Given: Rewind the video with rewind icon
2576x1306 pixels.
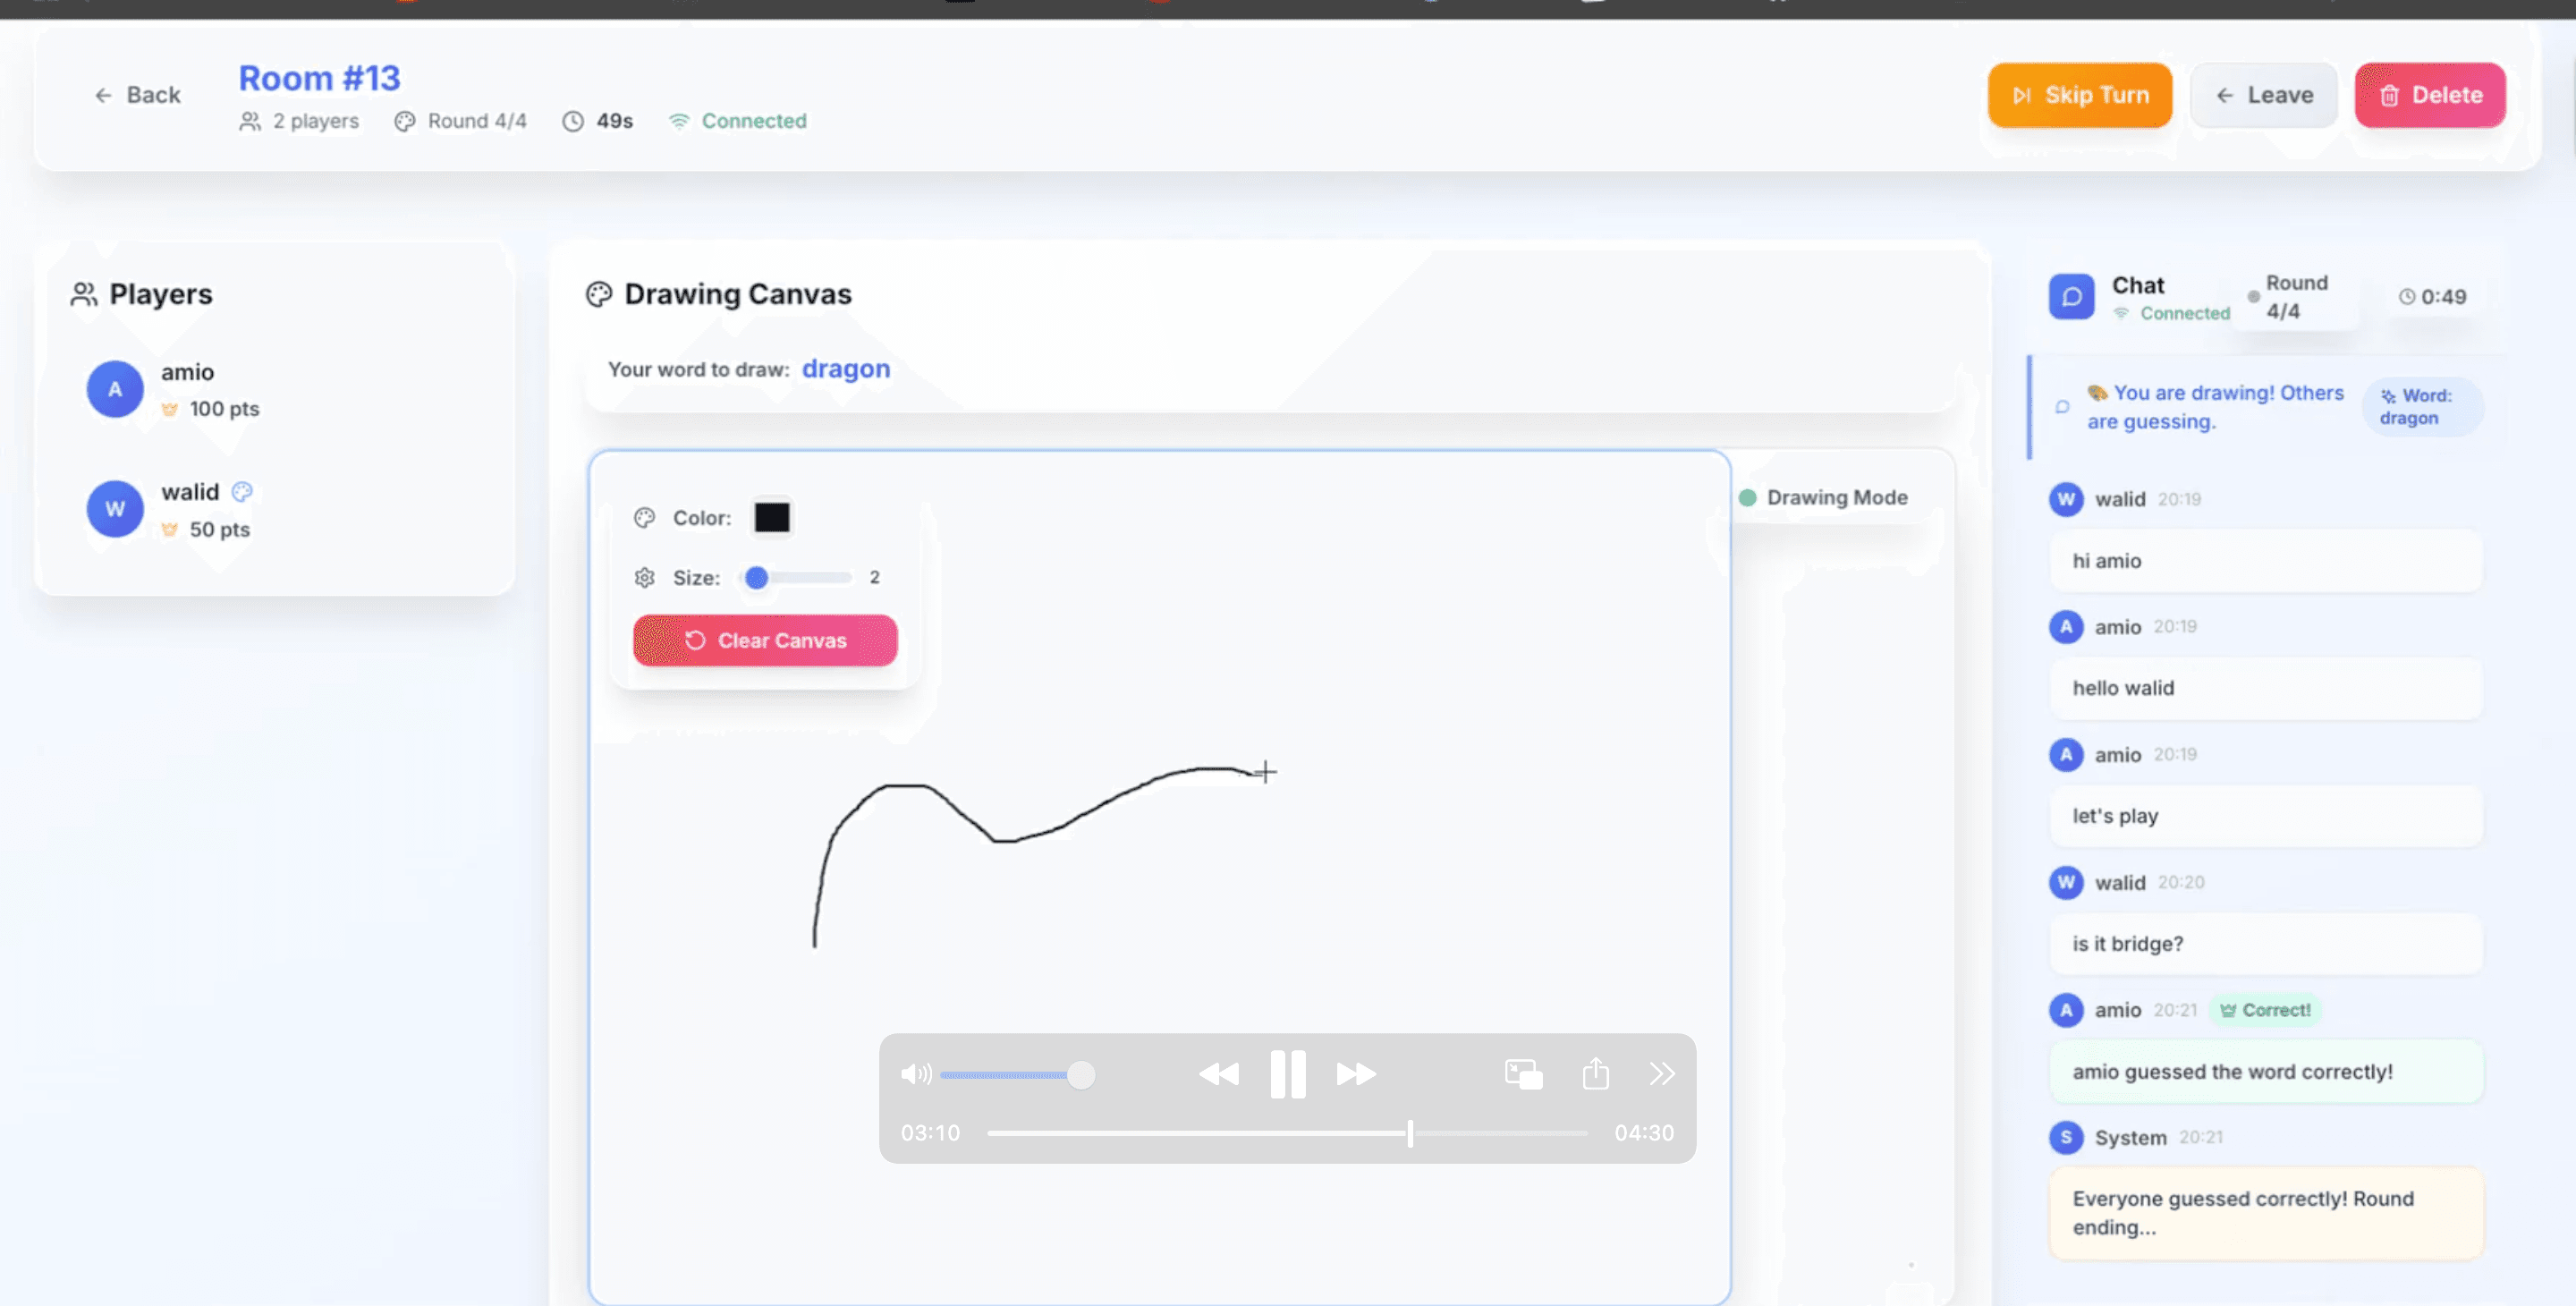Looking at the screenshot, I should tap(1218, 1074).
